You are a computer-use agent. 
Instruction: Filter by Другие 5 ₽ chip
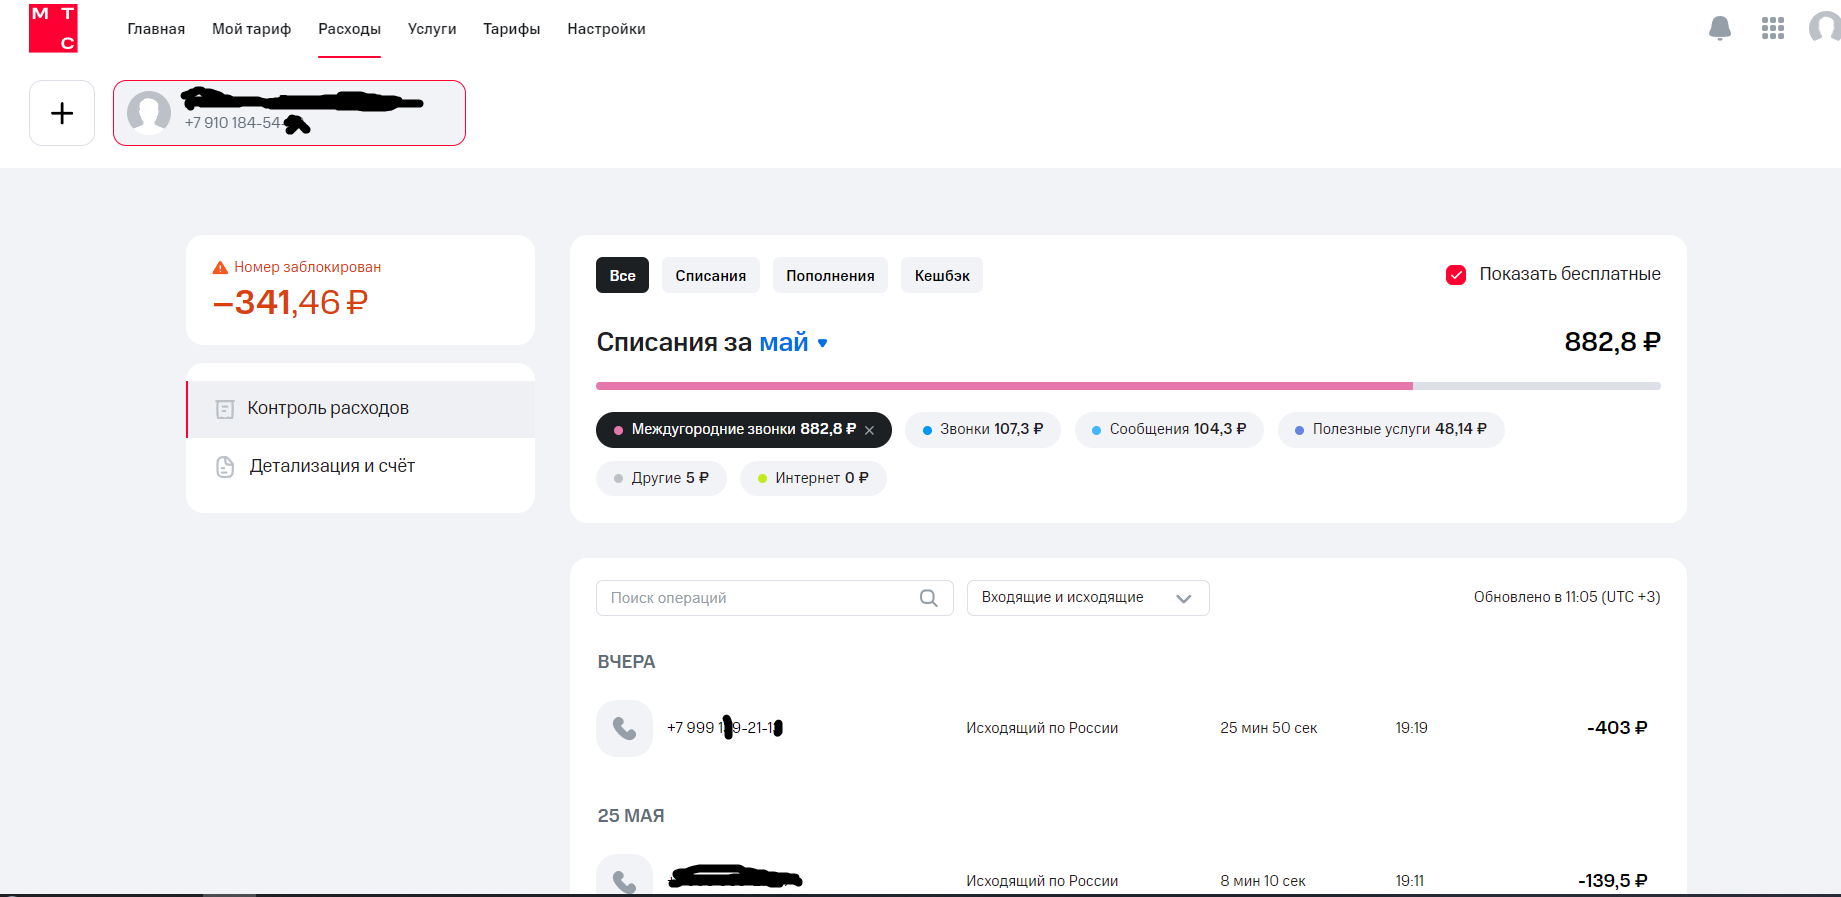tap(661, 478)
